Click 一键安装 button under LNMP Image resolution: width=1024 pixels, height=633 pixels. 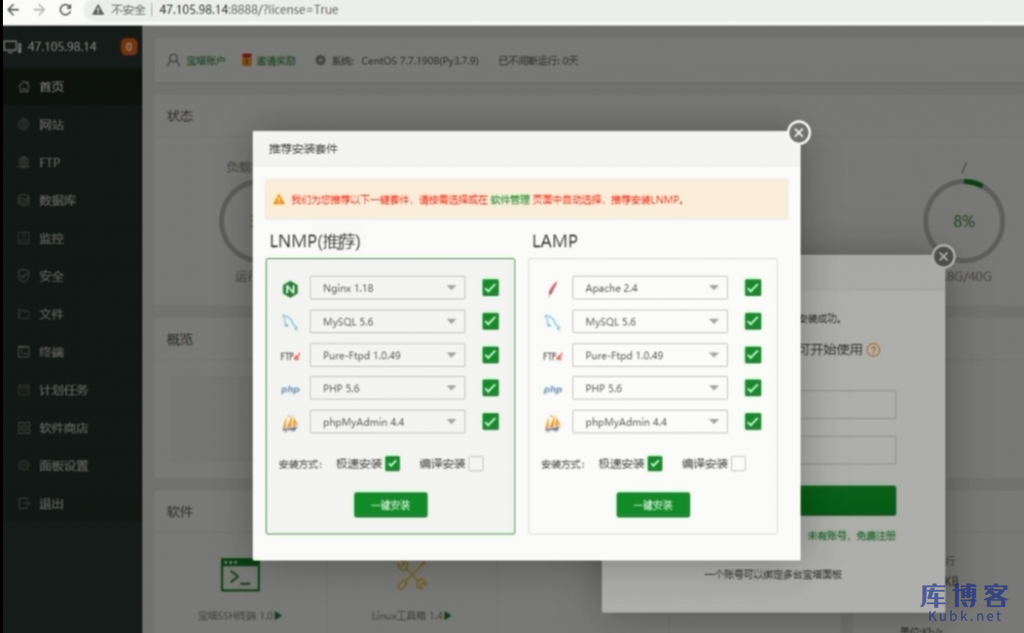click(x=391, y=504)
